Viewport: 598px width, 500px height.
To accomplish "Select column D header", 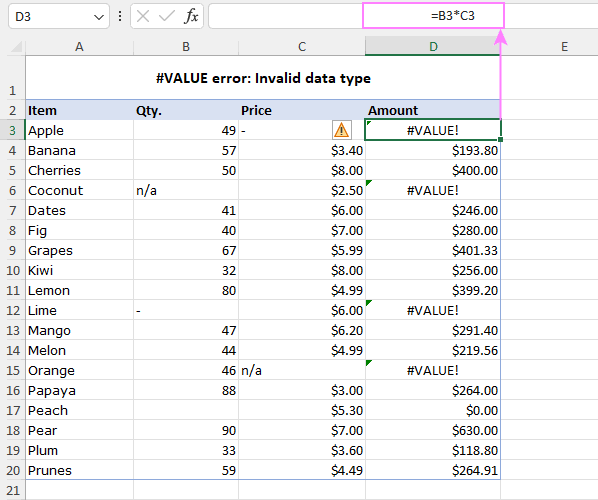I will click(433, 47).
